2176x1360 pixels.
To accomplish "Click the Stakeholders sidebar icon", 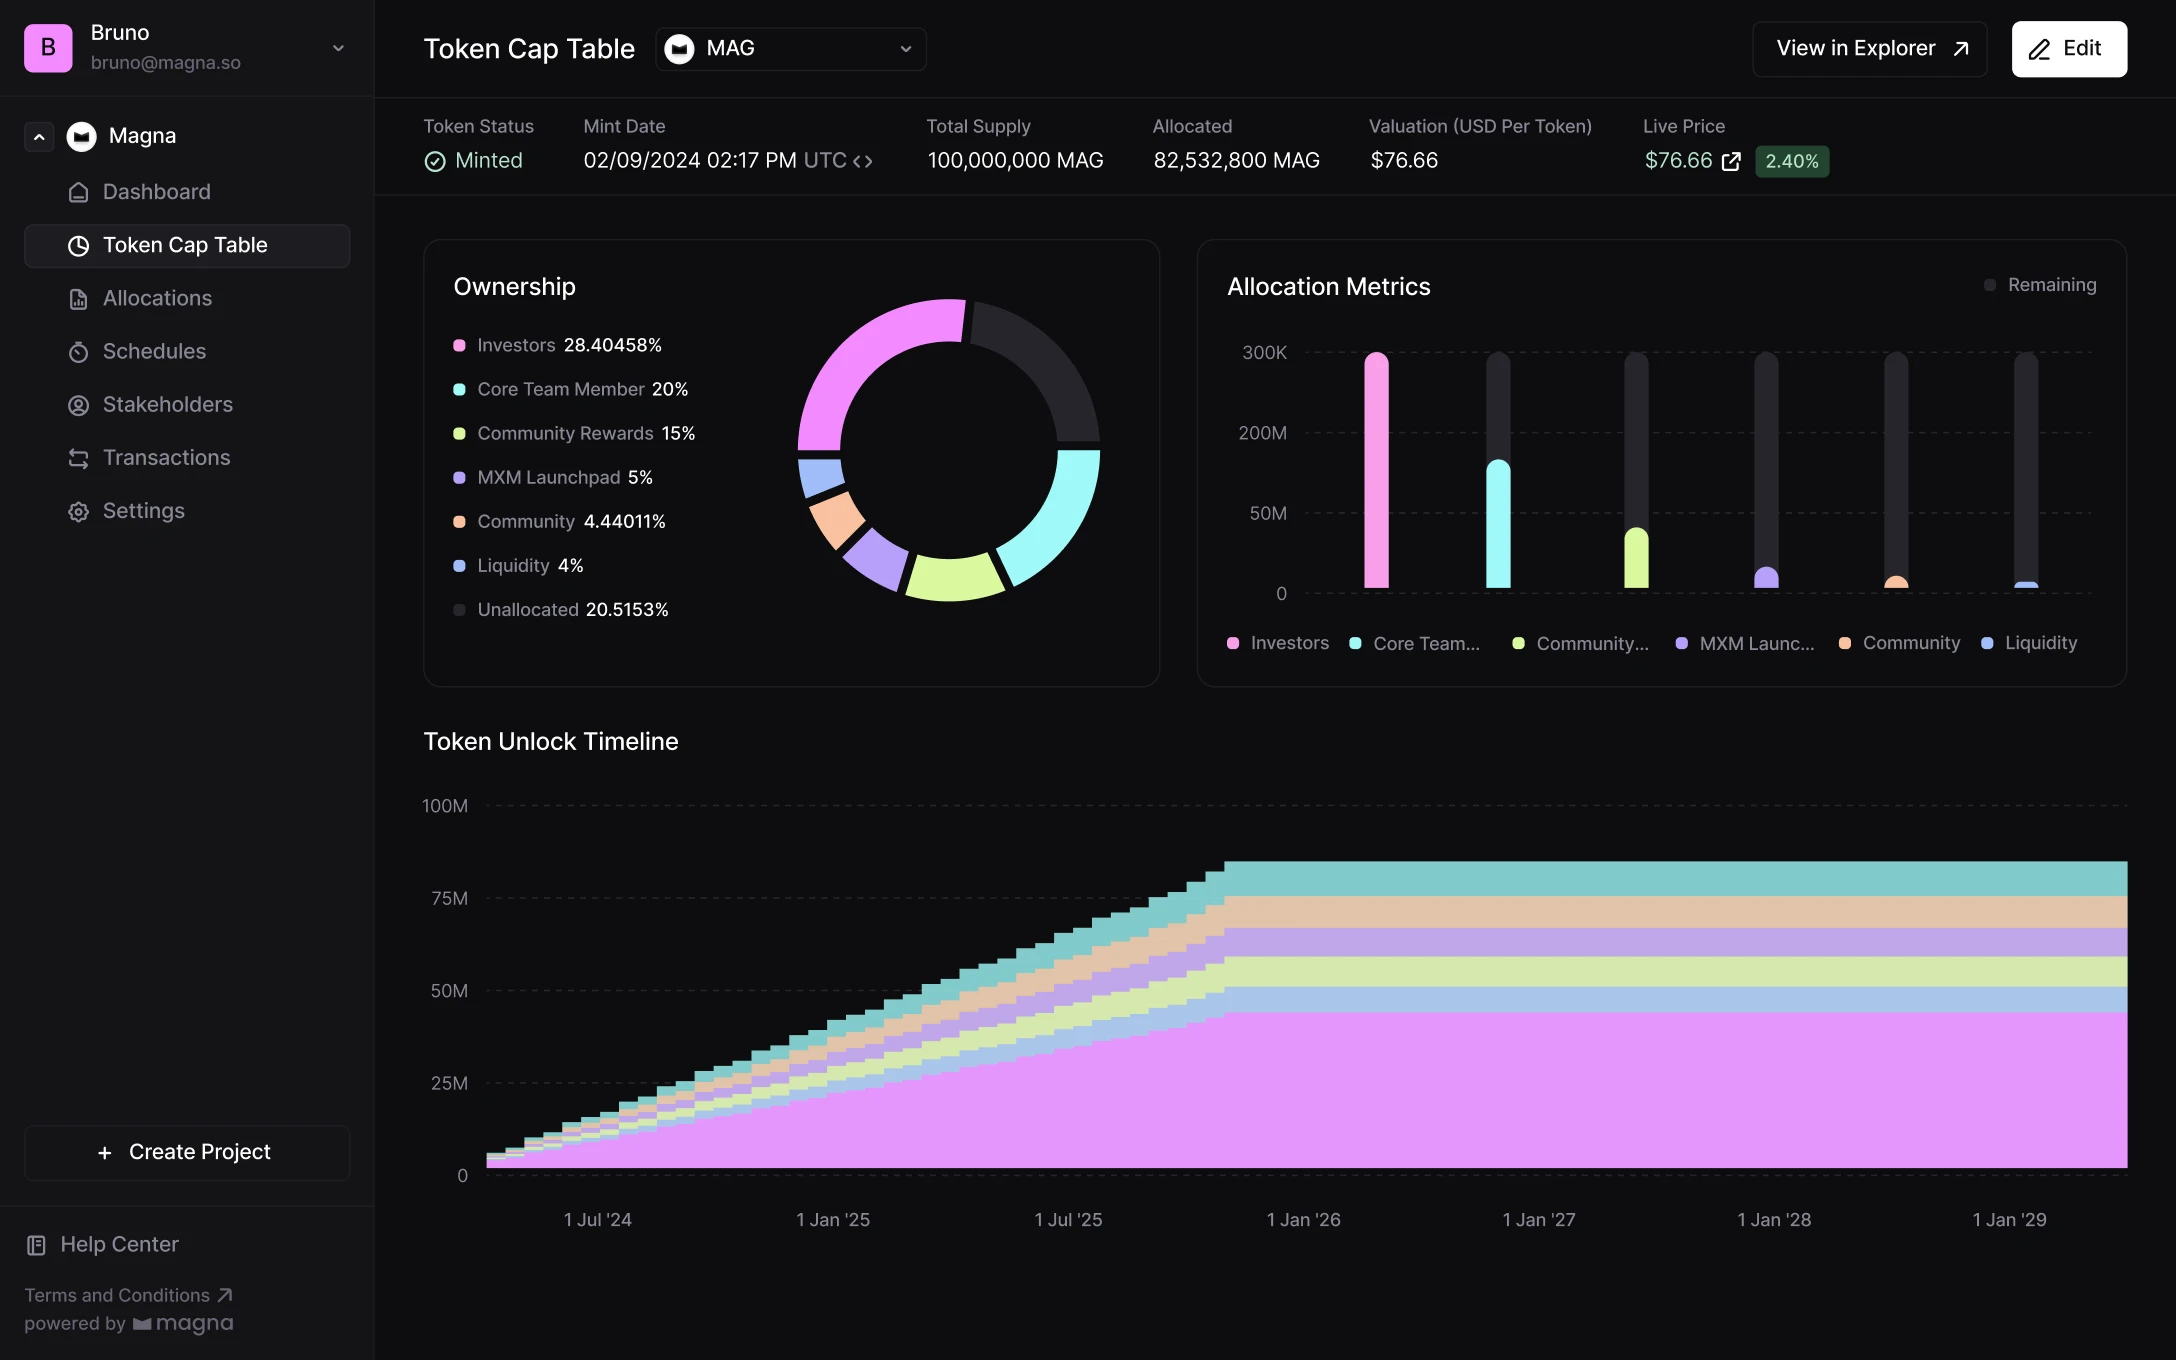I will pos(79,404).
